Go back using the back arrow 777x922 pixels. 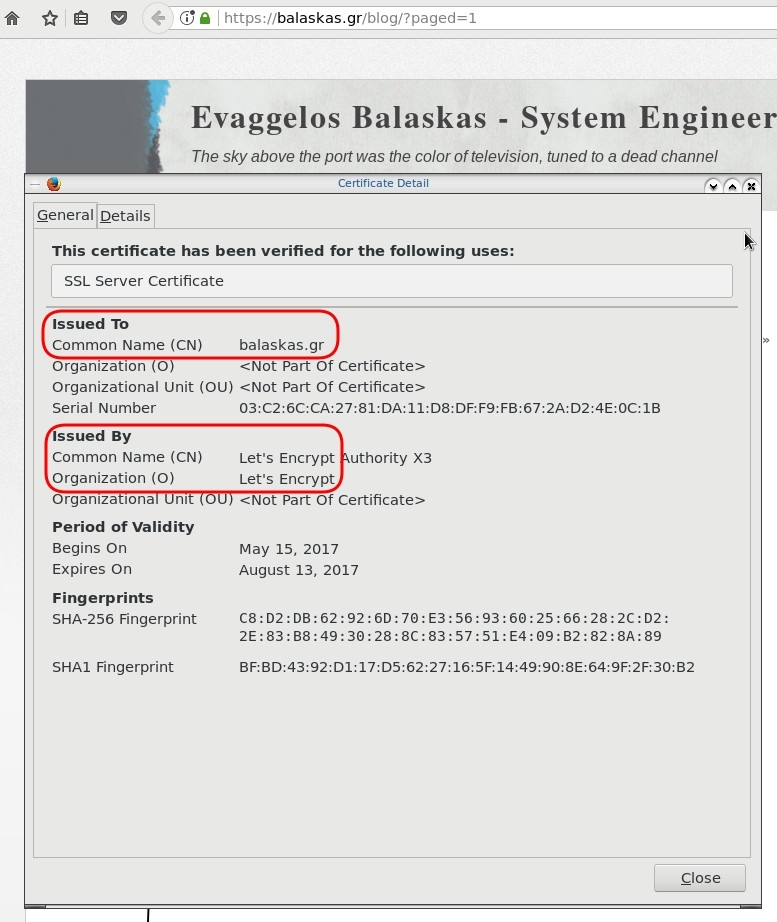click(157, 18)
